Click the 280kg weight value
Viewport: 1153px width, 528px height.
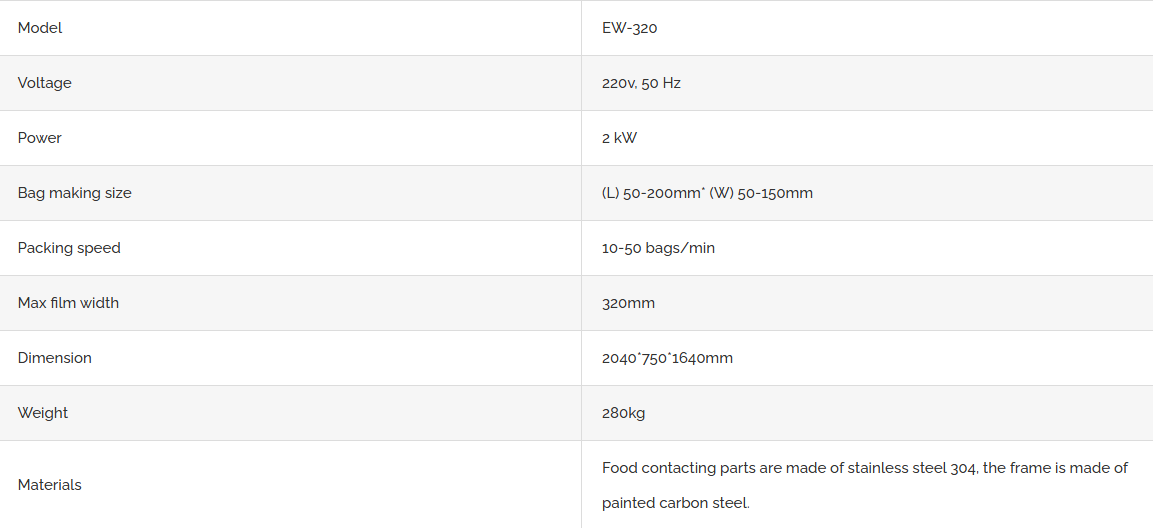point(623,413)
